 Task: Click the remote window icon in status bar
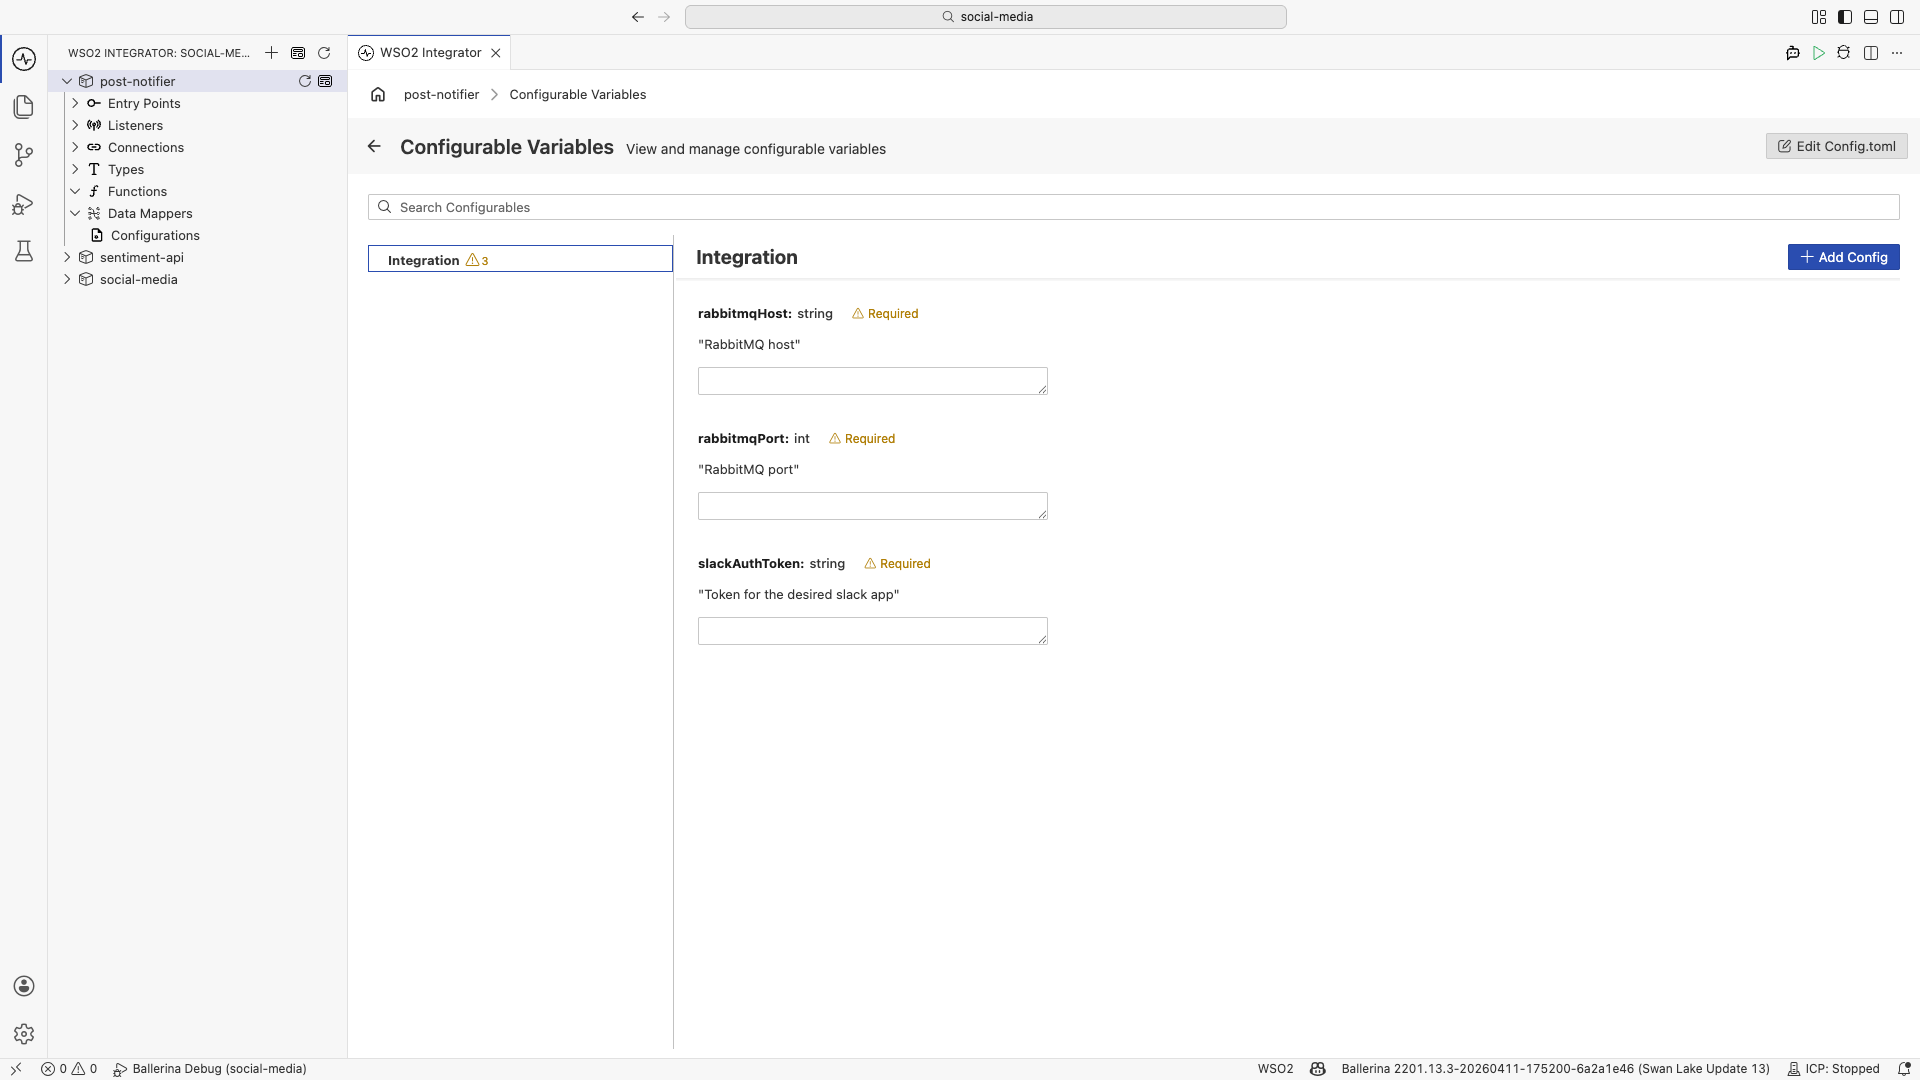16,1069
